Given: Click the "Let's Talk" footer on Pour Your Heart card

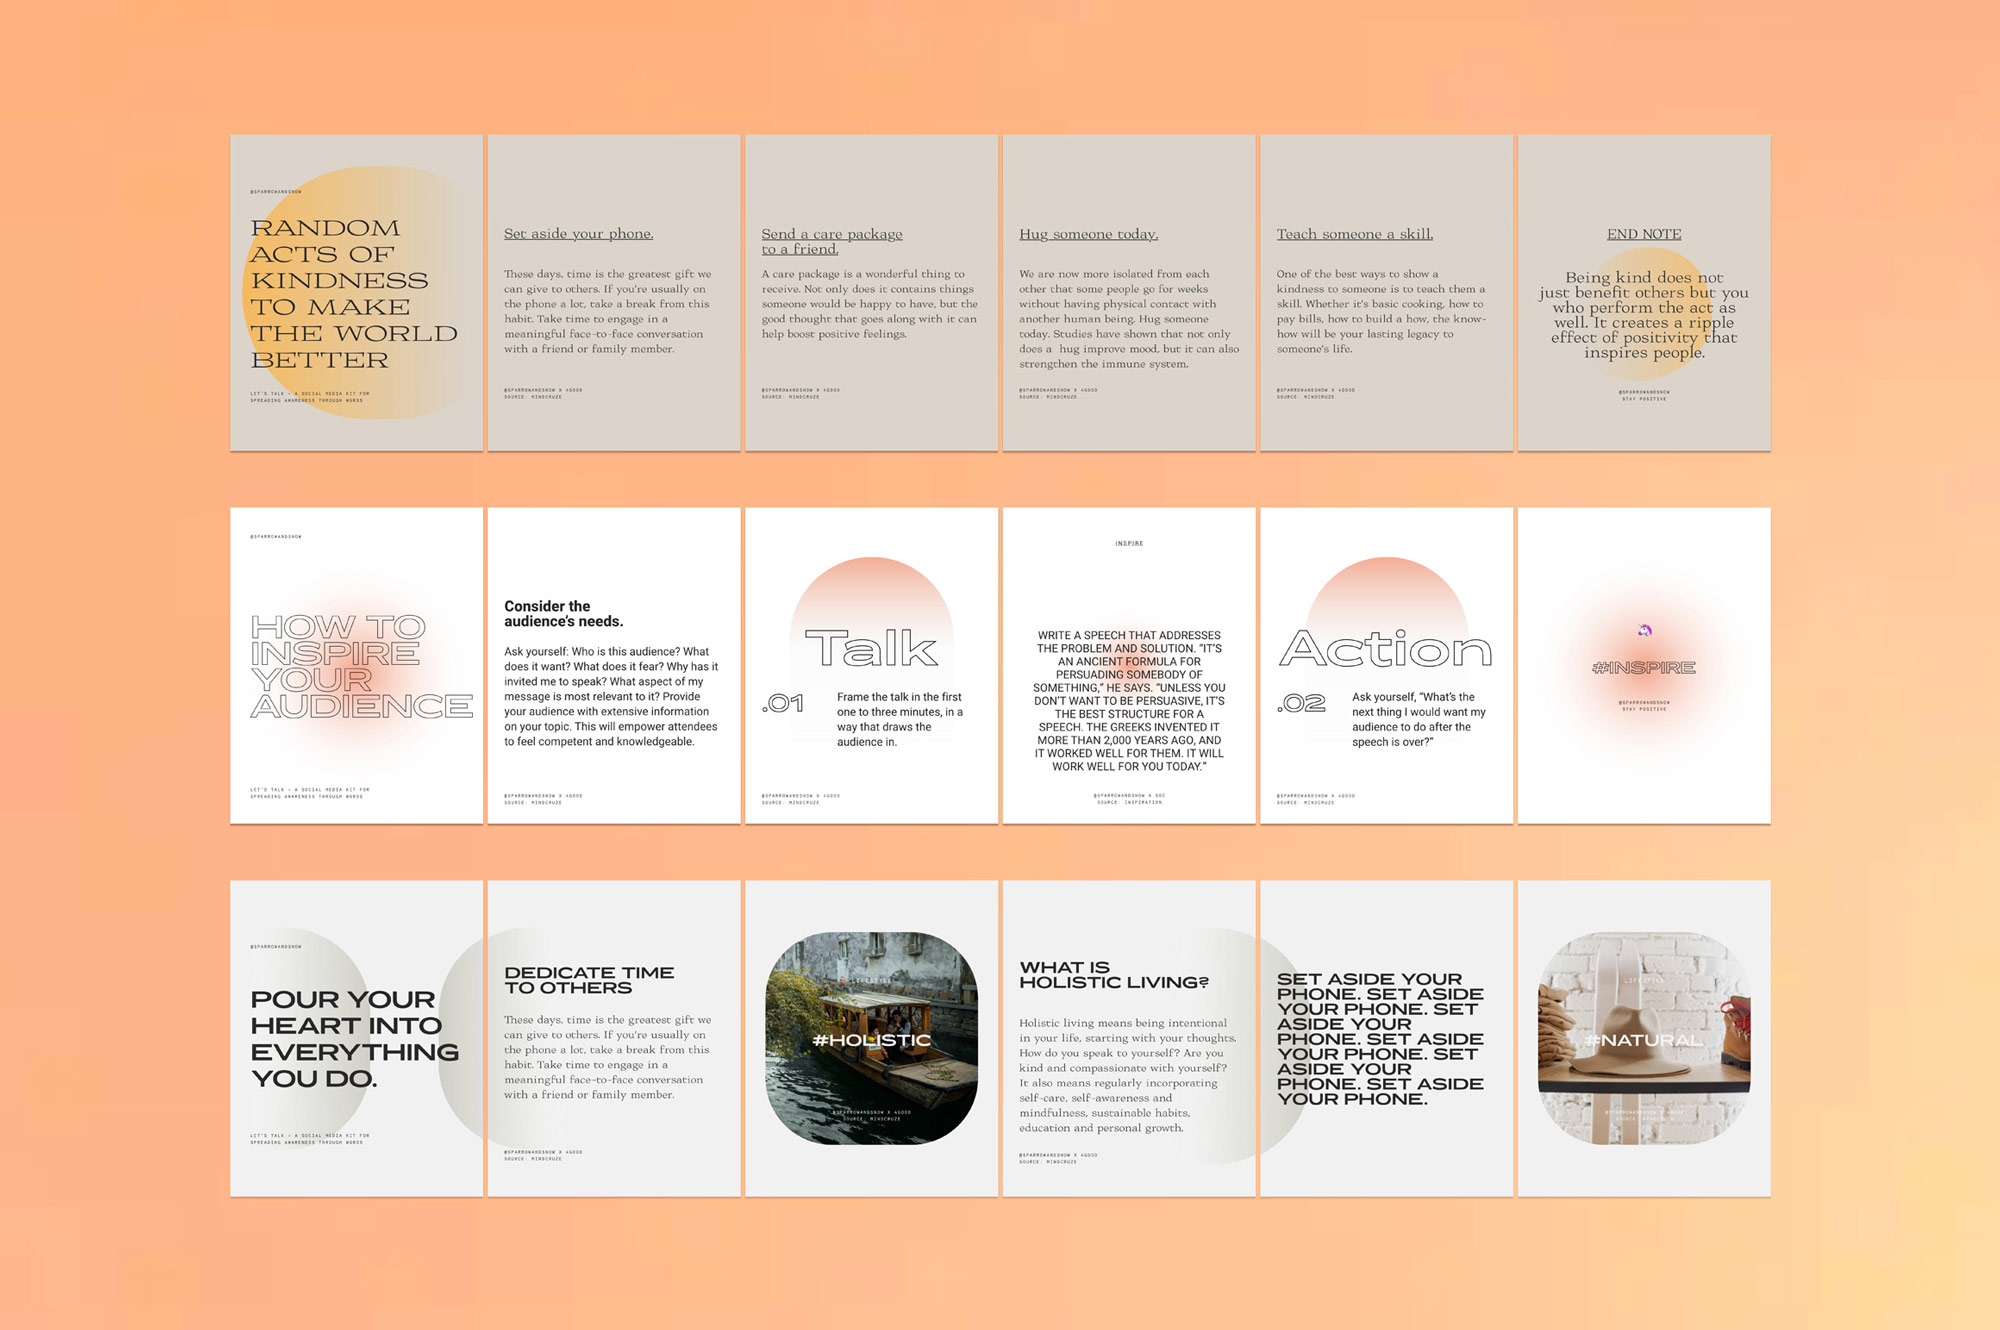Looking at the screenshot, I should (x=310, y=1139).
